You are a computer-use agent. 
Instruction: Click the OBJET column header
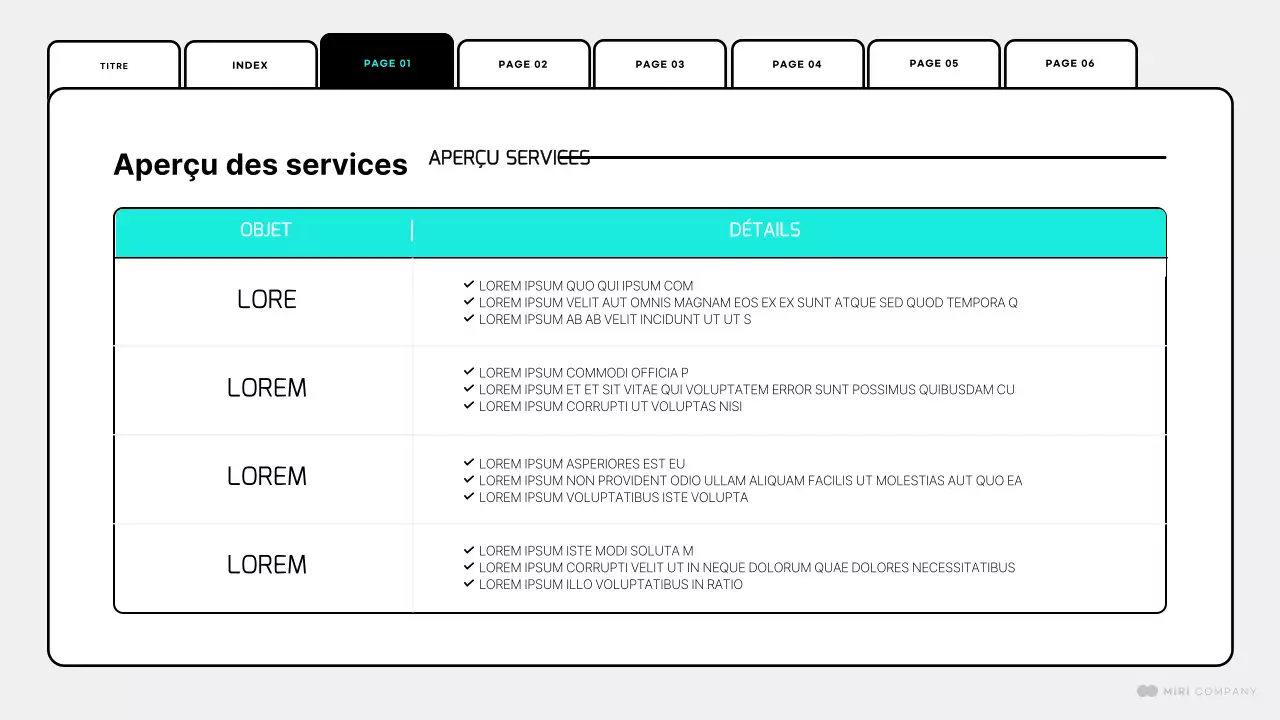pyautogui.click(x=265, y=230)
